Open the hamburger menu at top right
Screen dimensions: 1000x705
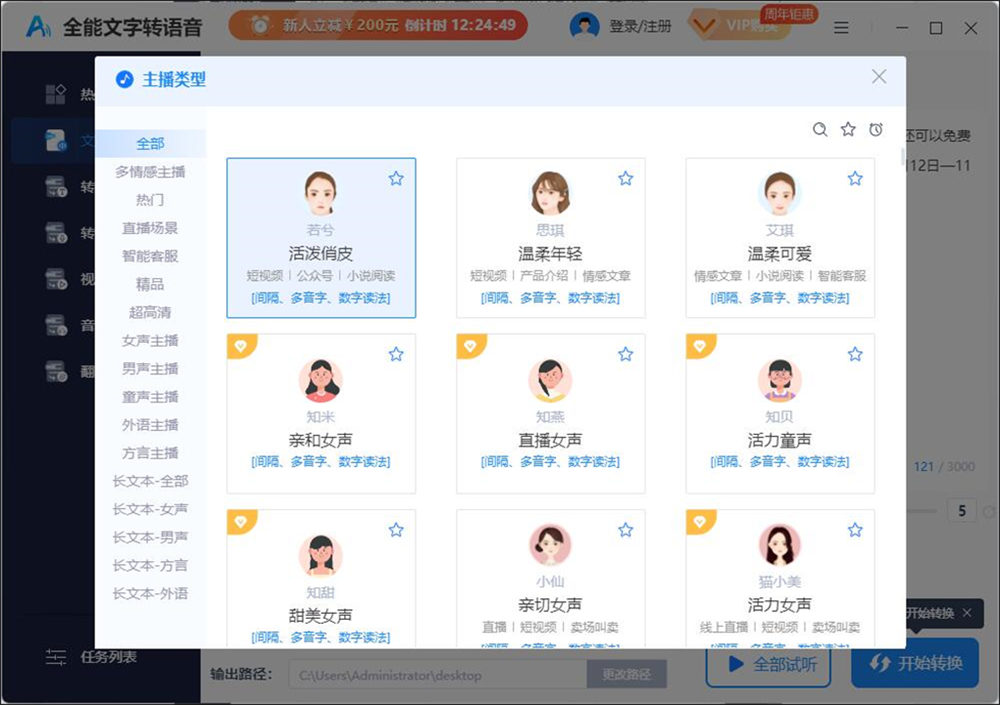click(x=841, y=28)
